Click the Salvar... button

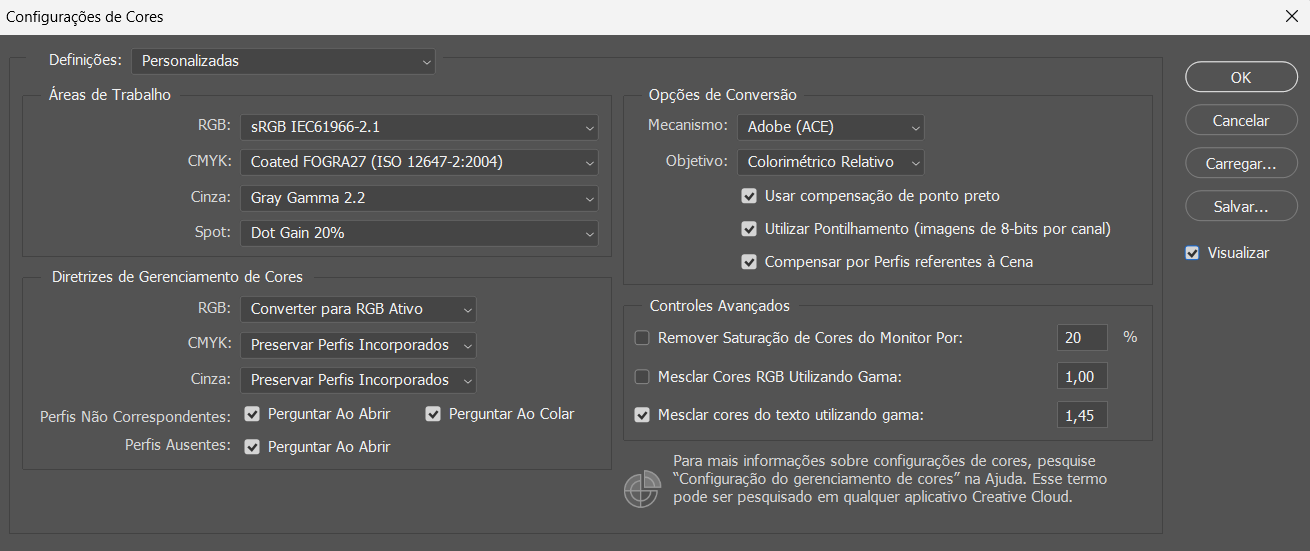[1241, 206]
